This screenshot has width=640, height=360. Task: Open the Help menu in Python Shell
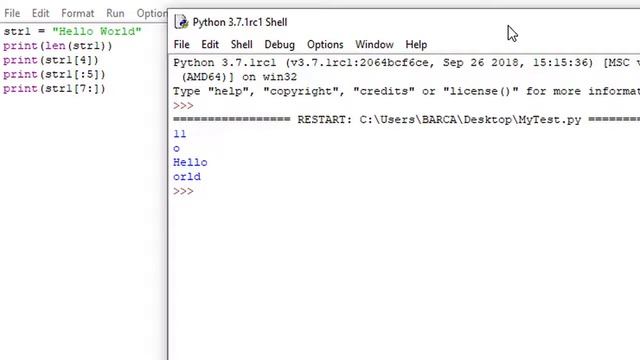[416, 44]
